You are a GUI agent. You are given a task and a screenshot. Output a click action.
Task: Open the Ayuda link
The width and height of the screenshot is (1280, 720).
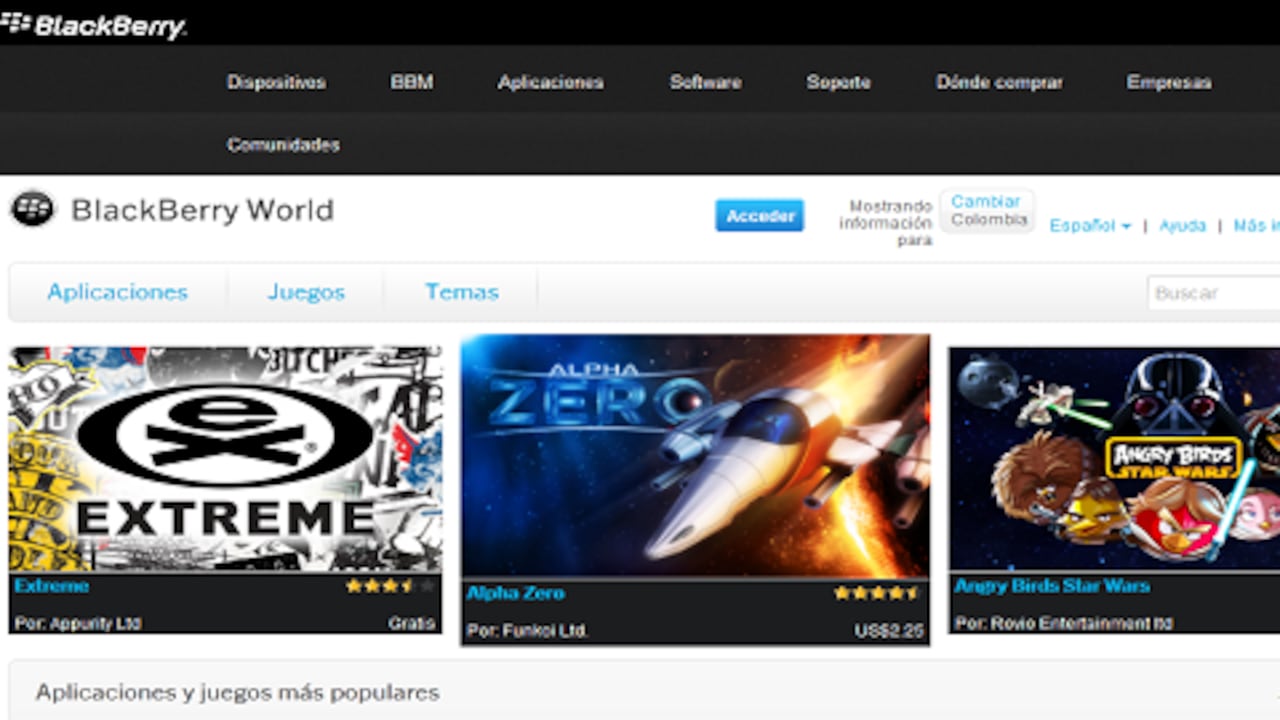[x=1182, y=226]
